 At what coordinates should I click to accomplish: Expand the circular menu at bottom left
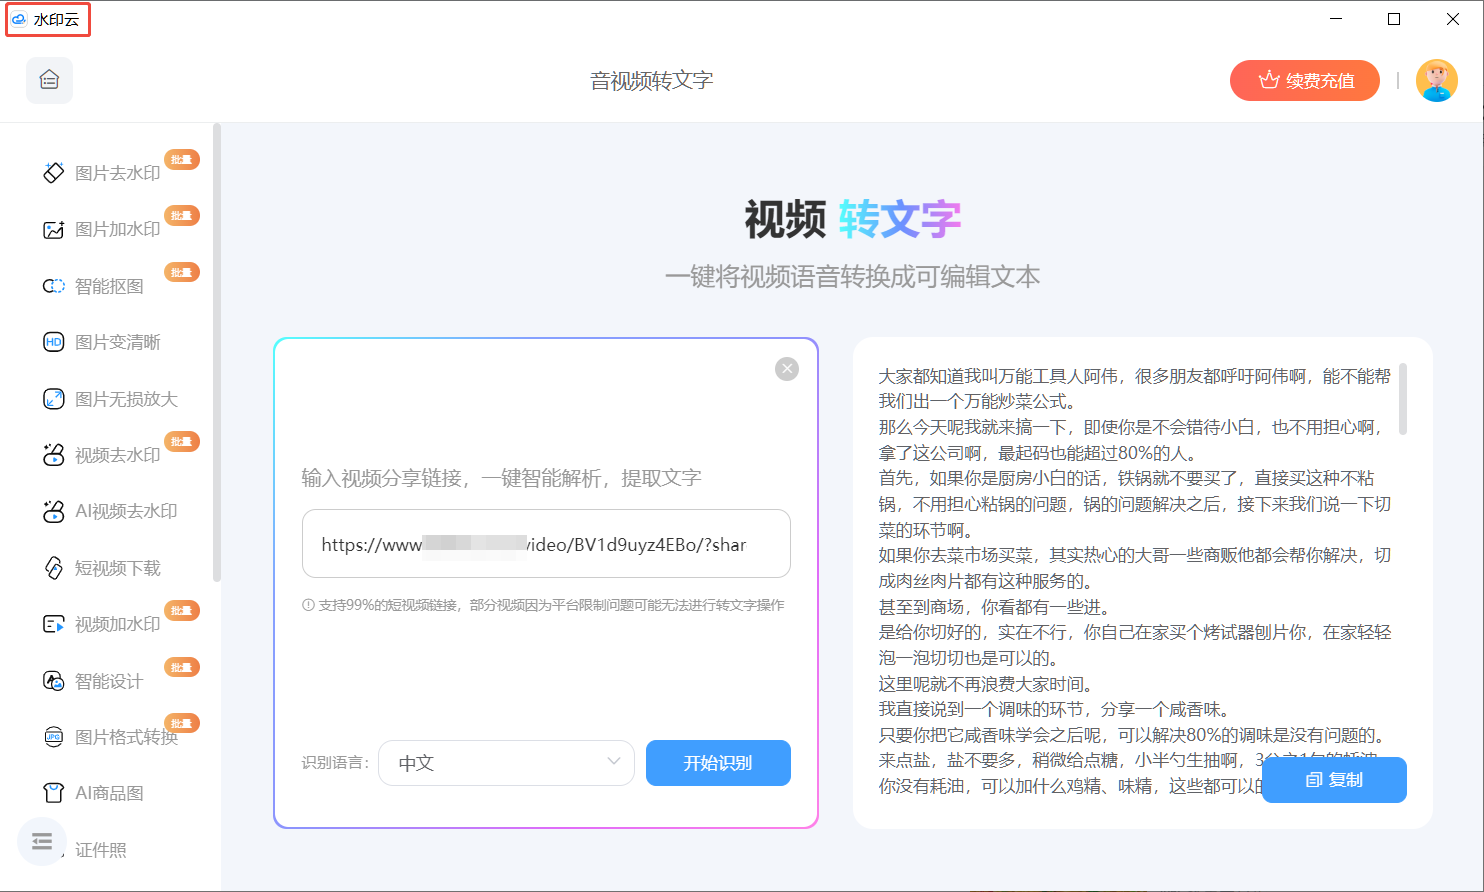click(41, 841)
